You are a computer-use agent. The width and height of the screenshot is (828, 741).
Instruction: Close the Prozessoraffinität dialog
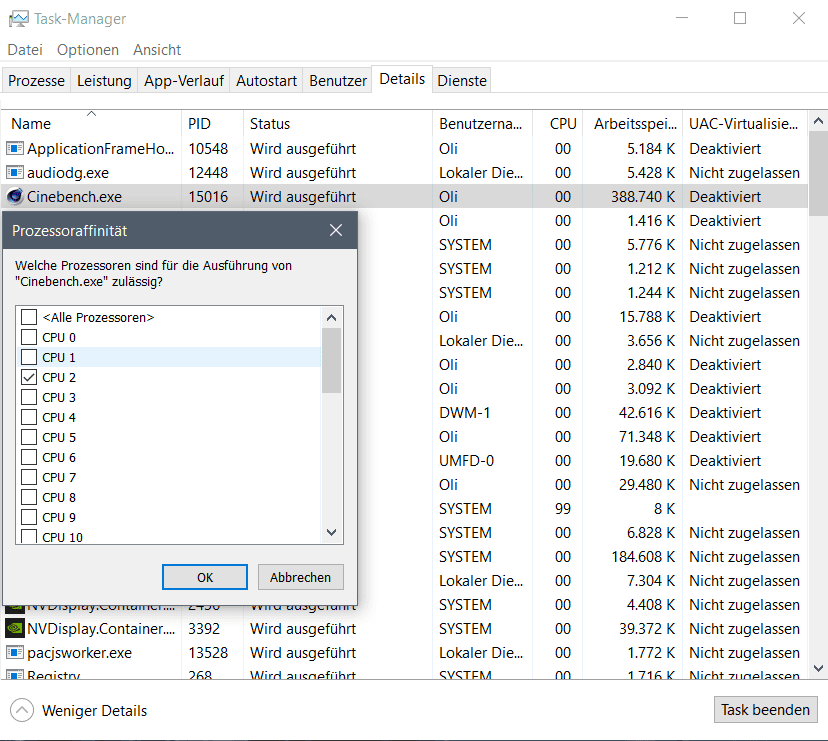coord(336,230)
